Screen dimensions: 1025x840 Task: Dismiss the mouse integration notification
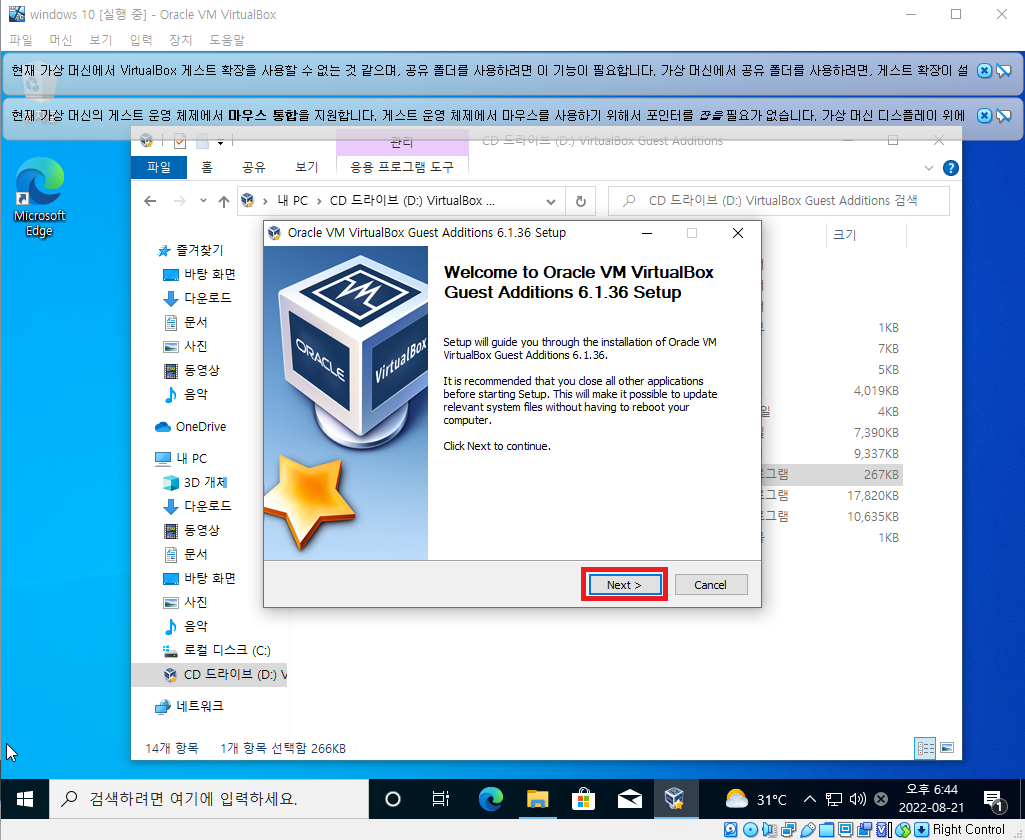tap(984, 116)
